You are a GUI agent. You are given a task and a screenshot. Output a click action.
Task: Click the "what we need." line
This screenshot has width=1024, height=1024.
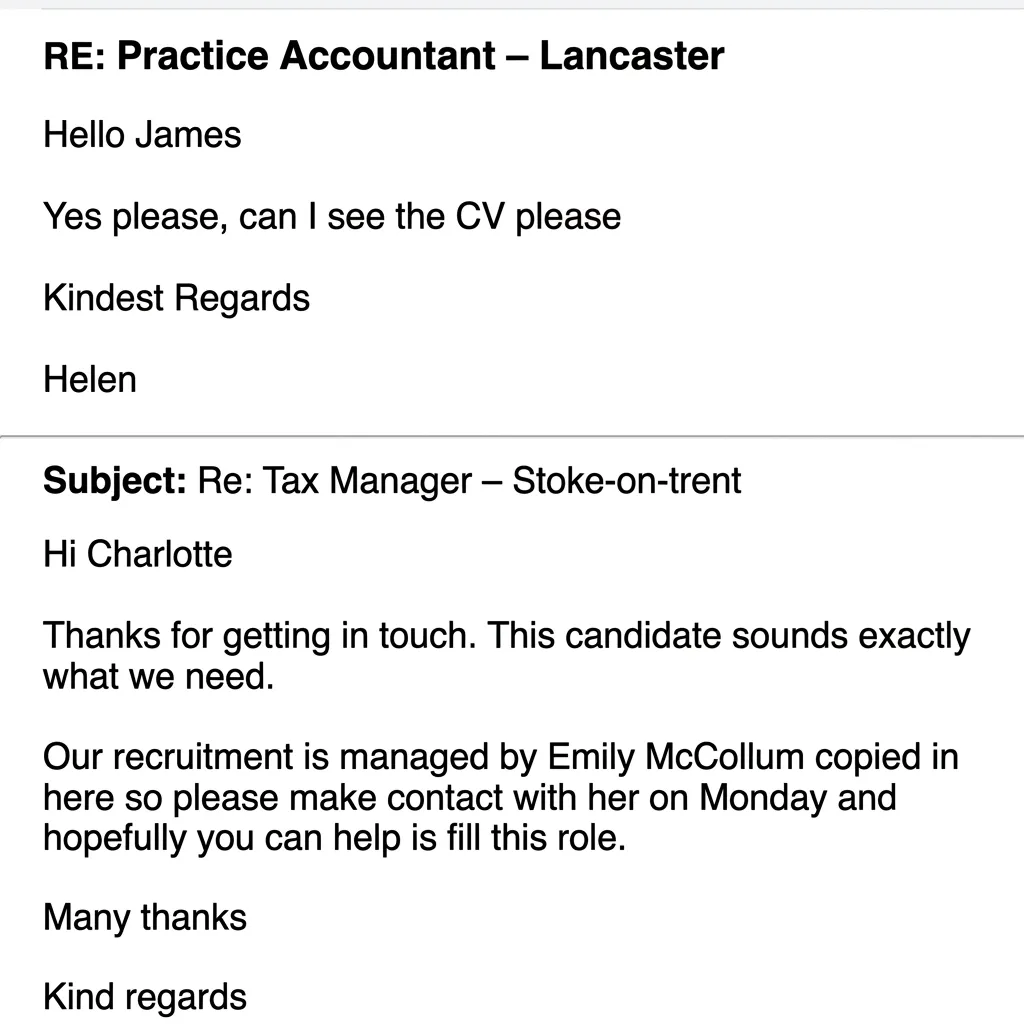158,676
